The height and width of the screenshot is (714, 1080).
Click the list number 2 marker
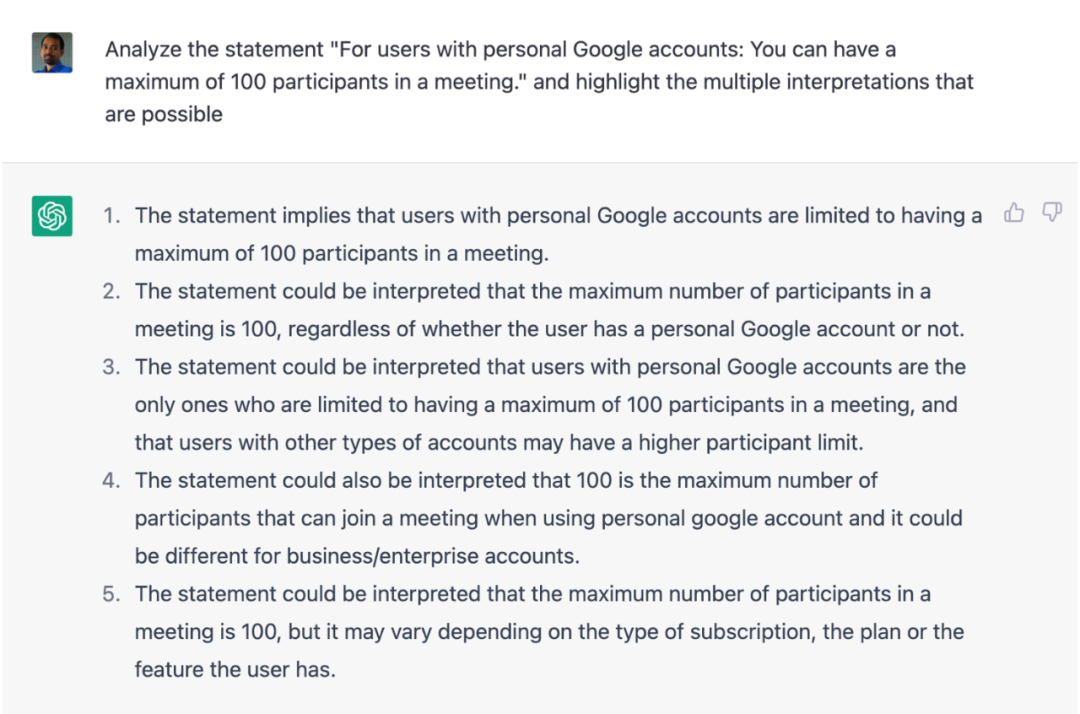(112, 291)
